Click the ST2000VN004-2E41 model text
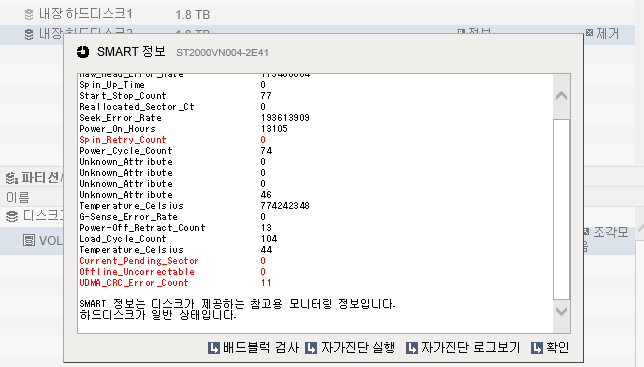Viewport: 644px width, 367px height. tap(222, 53)
